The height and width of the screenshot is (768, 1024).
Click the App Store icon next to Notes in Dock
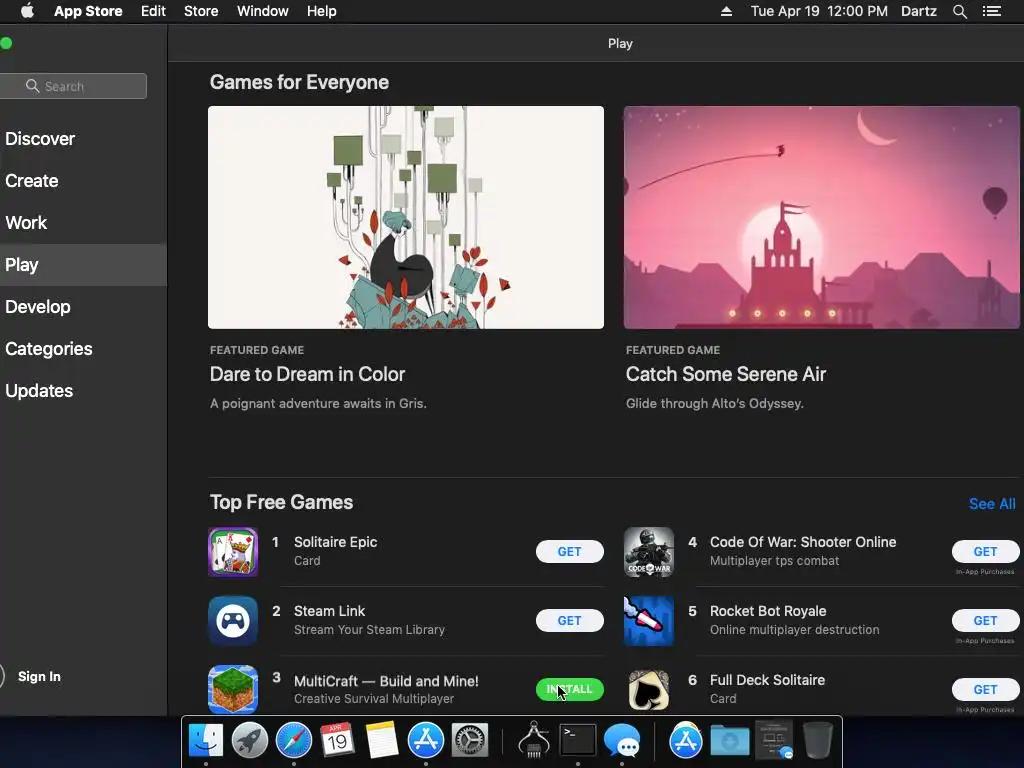coord(426,741)
